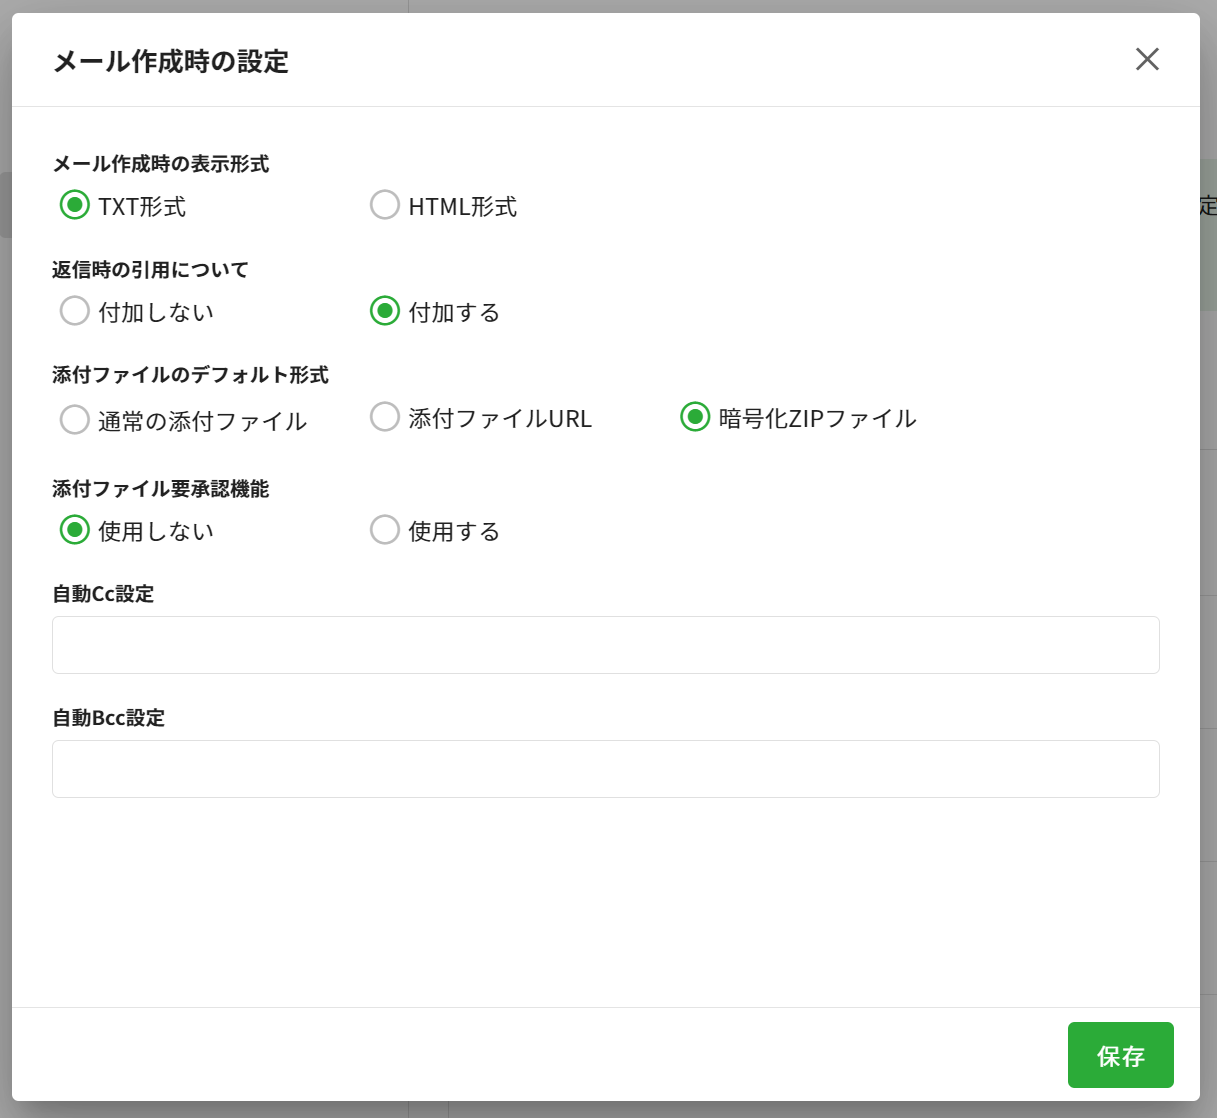Enable 付加する for reply quoting
Screen dimensions: 1217x1118
(385, 311)
